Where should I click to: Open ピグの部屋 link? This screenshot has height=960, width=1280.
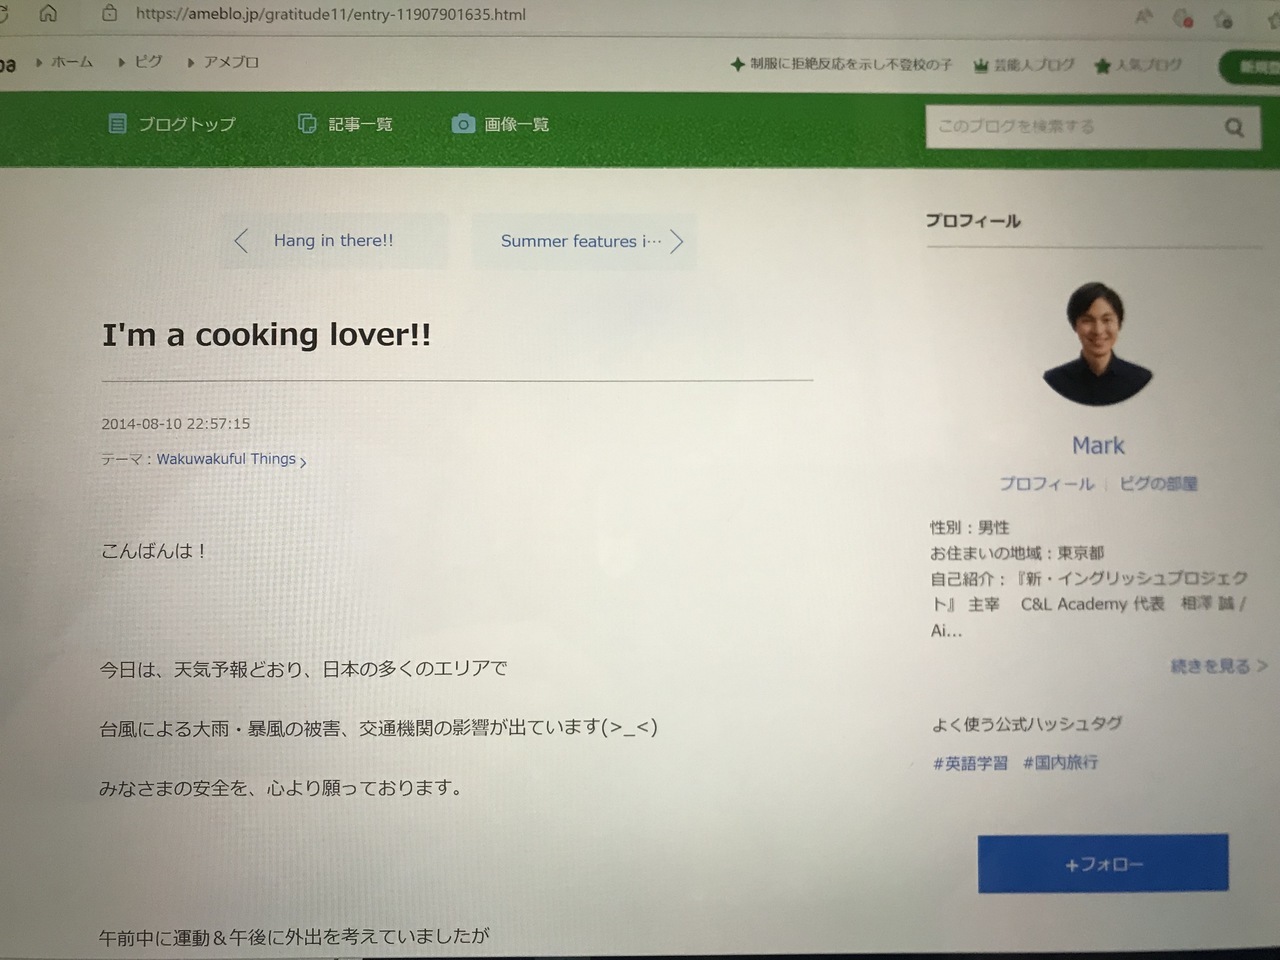pyautogui.click(x=1158, y=483)
